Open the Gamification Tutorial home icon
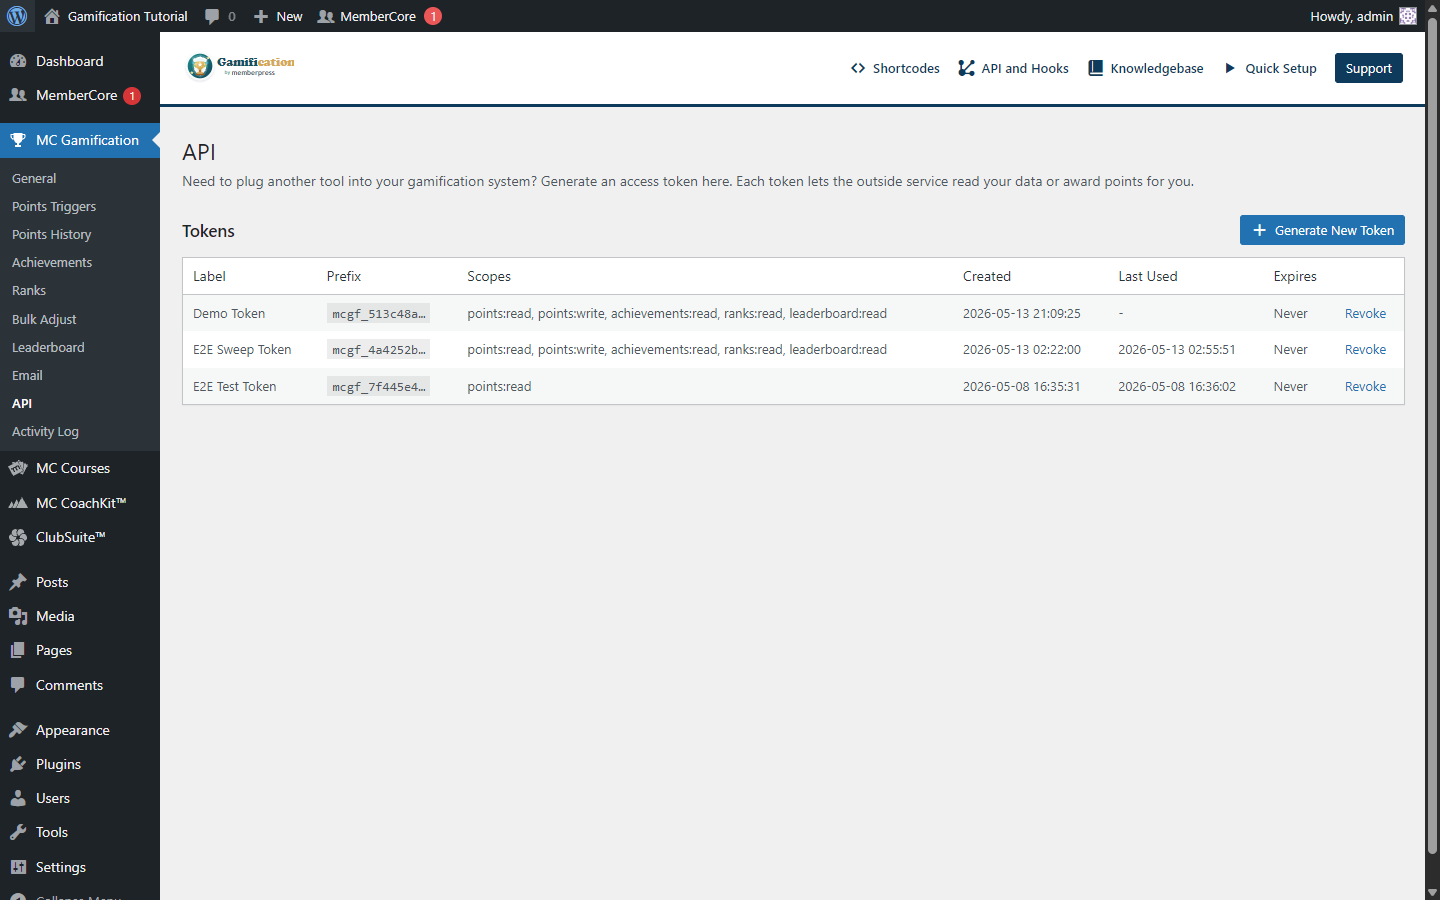Viewport: 1440px width, 900px height. click(52, 16)
